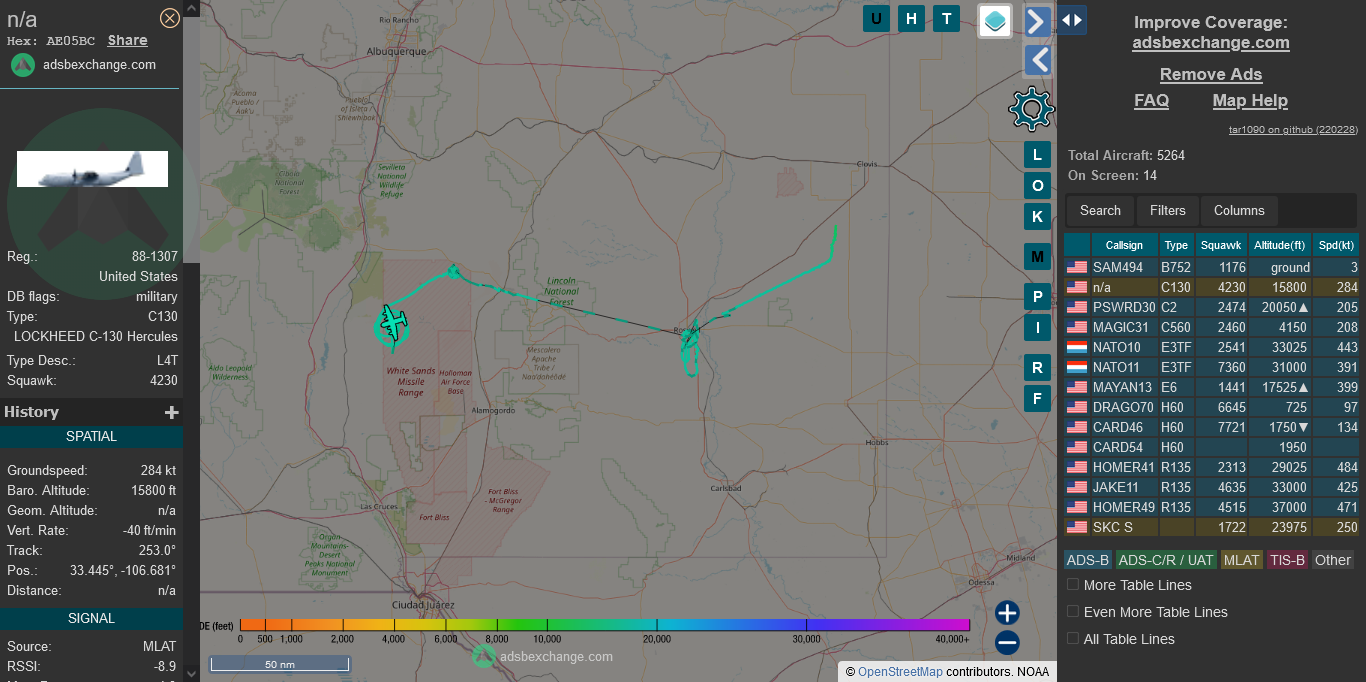
Task: Select the MAGIC31 aircraft row
Action: coord(1211,327)
